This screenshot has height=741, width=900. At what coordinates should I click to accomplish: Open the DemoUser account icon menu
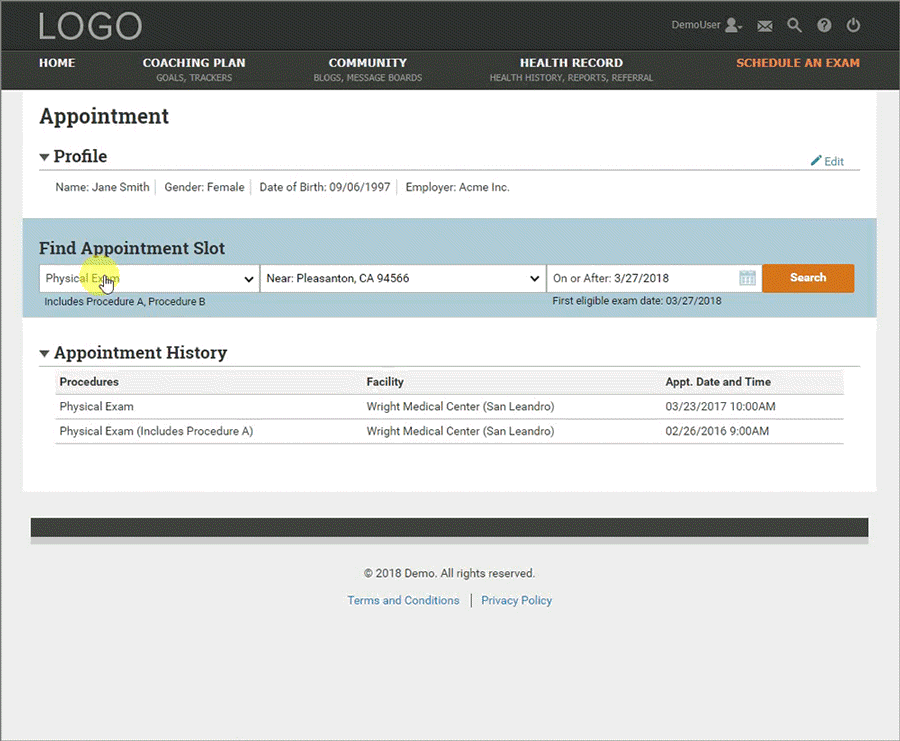[734, 25]
